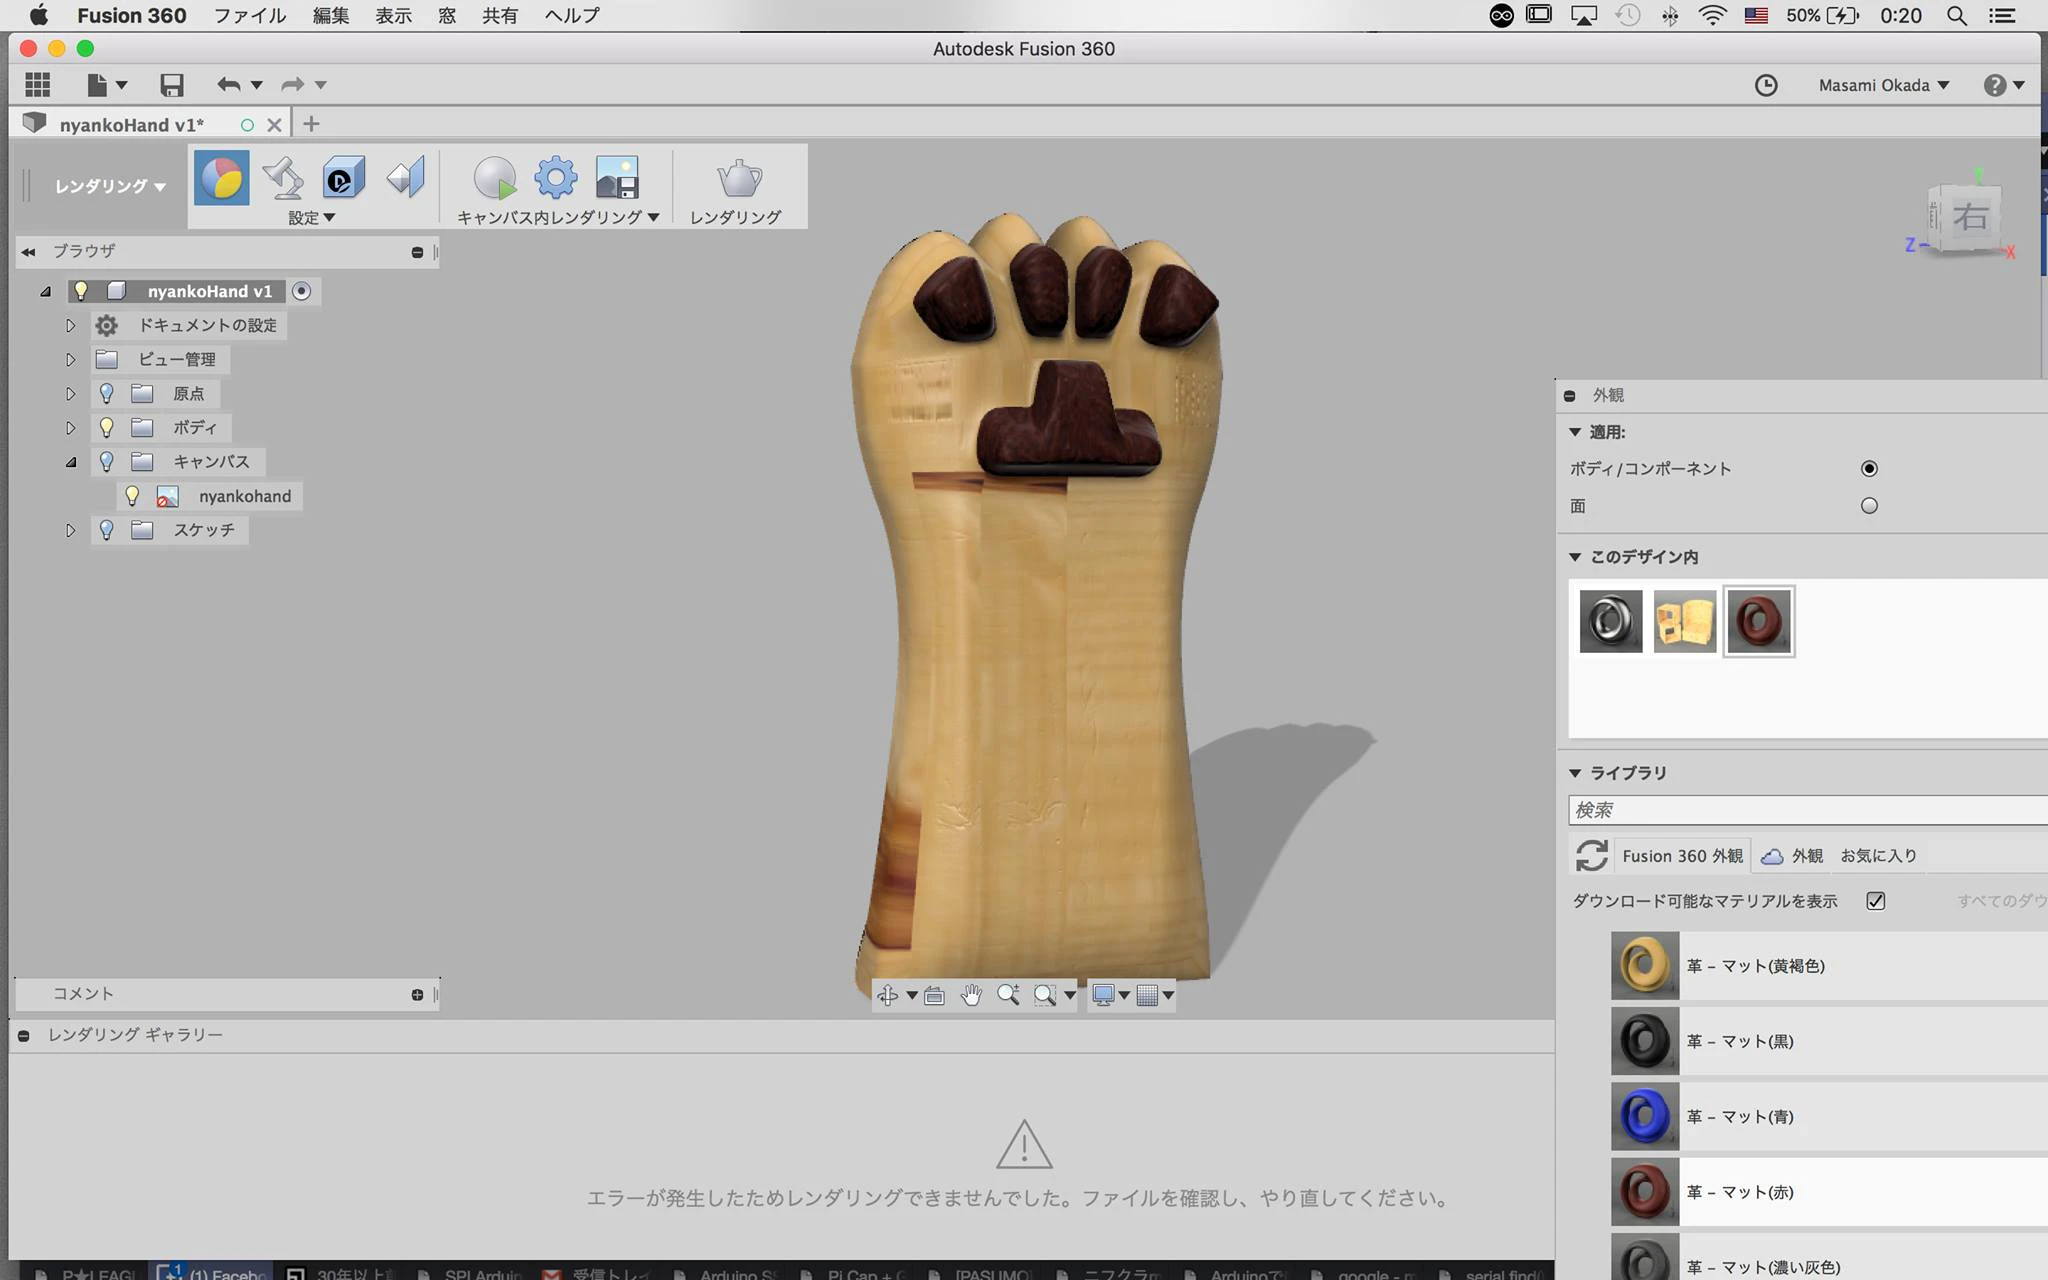Open the View (表示) menu

(393, 16)
